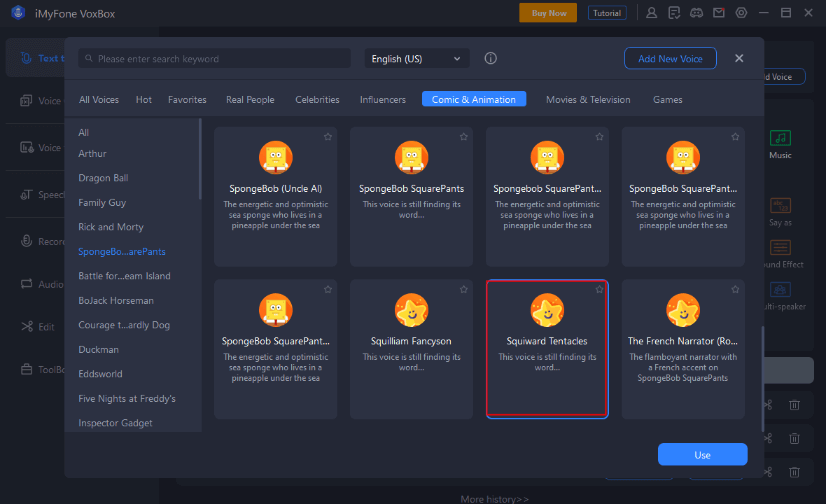Favorite the SpongeBob (Uncle Al) voice star
The height and width of the screenshot is (504, 826).
coord(328,137)
